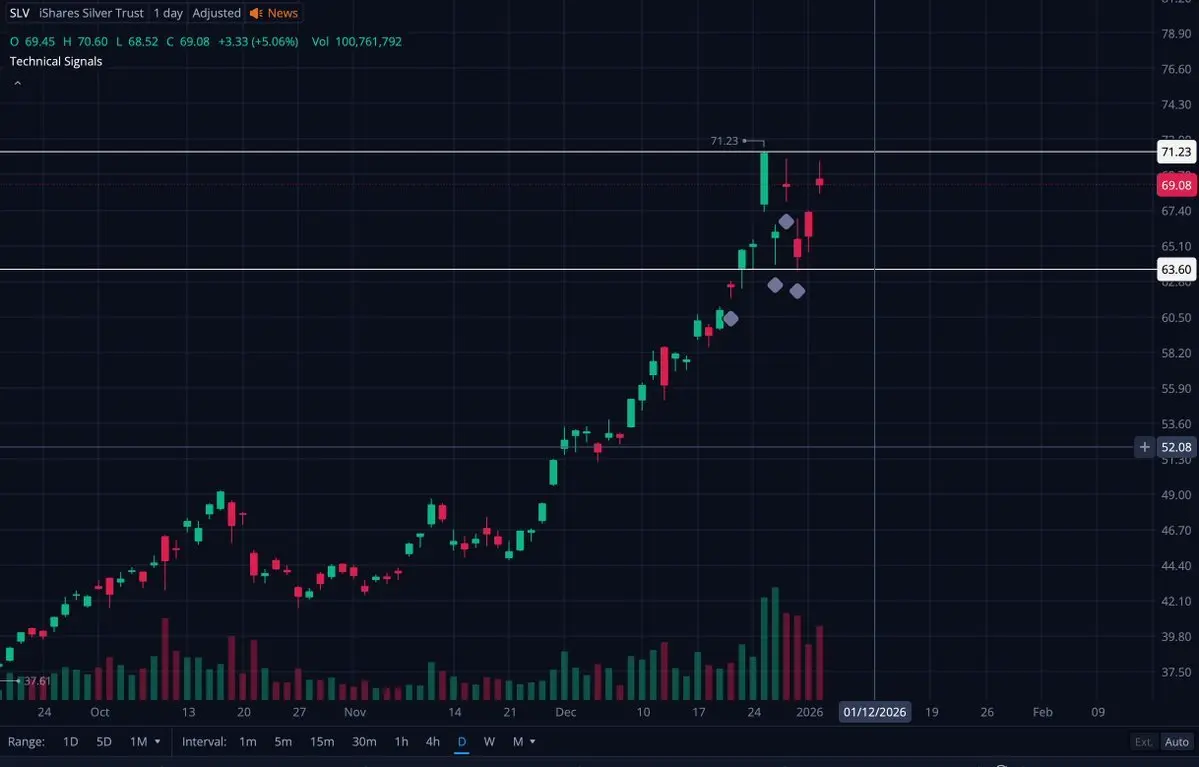Click the plus icon beside 52.08
Screen dimensions: 1199x767
pyautogui.click(x=1144, y=447)
